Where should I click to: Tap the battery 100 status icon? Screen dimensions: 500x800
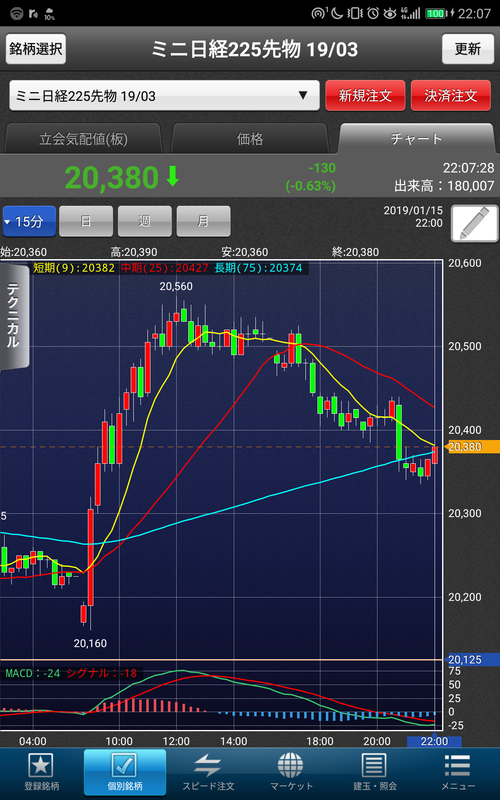[435, 14]
